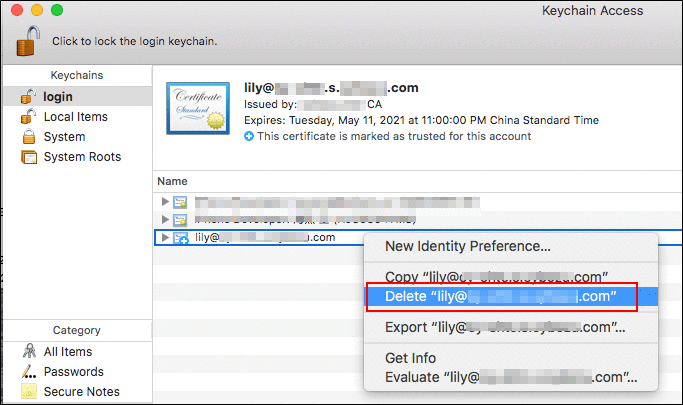This screenshot has height=405, width=683.
Task: Expand the first certificate row's disclosure triangle
Action: pos(165,202)
